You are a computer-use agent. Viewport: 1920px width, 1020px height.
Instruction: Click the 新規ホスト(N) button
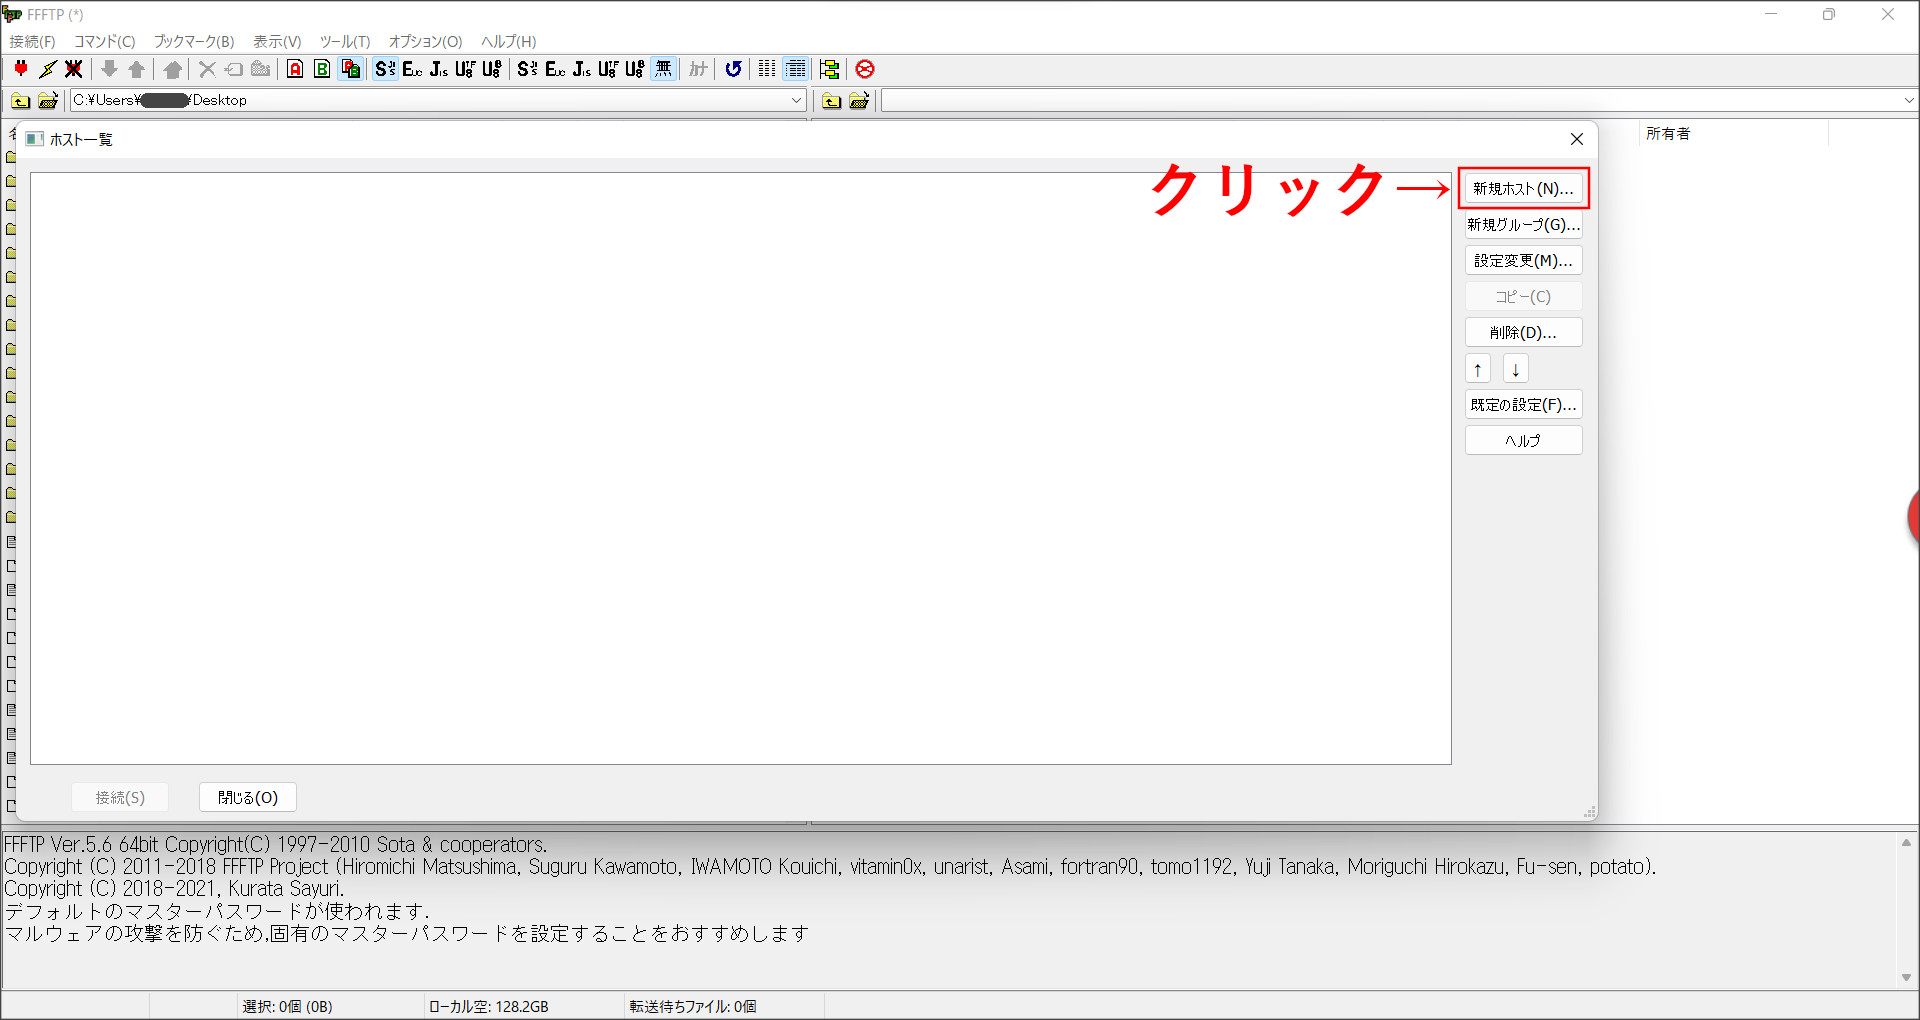pyautogui.click(x=1522, y=188)
